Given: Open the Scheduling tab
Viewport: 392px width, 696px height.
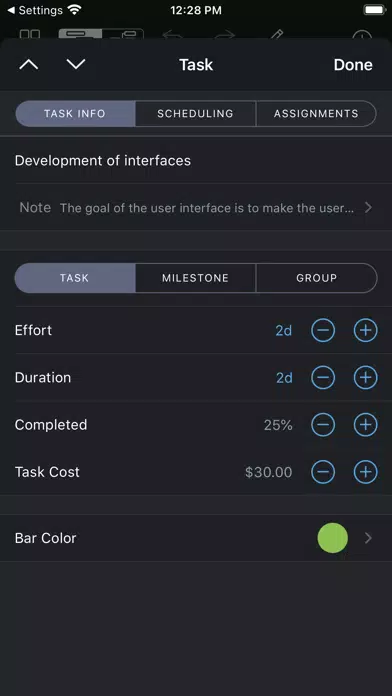Looking at the screenshot, I should pos(196,114).
